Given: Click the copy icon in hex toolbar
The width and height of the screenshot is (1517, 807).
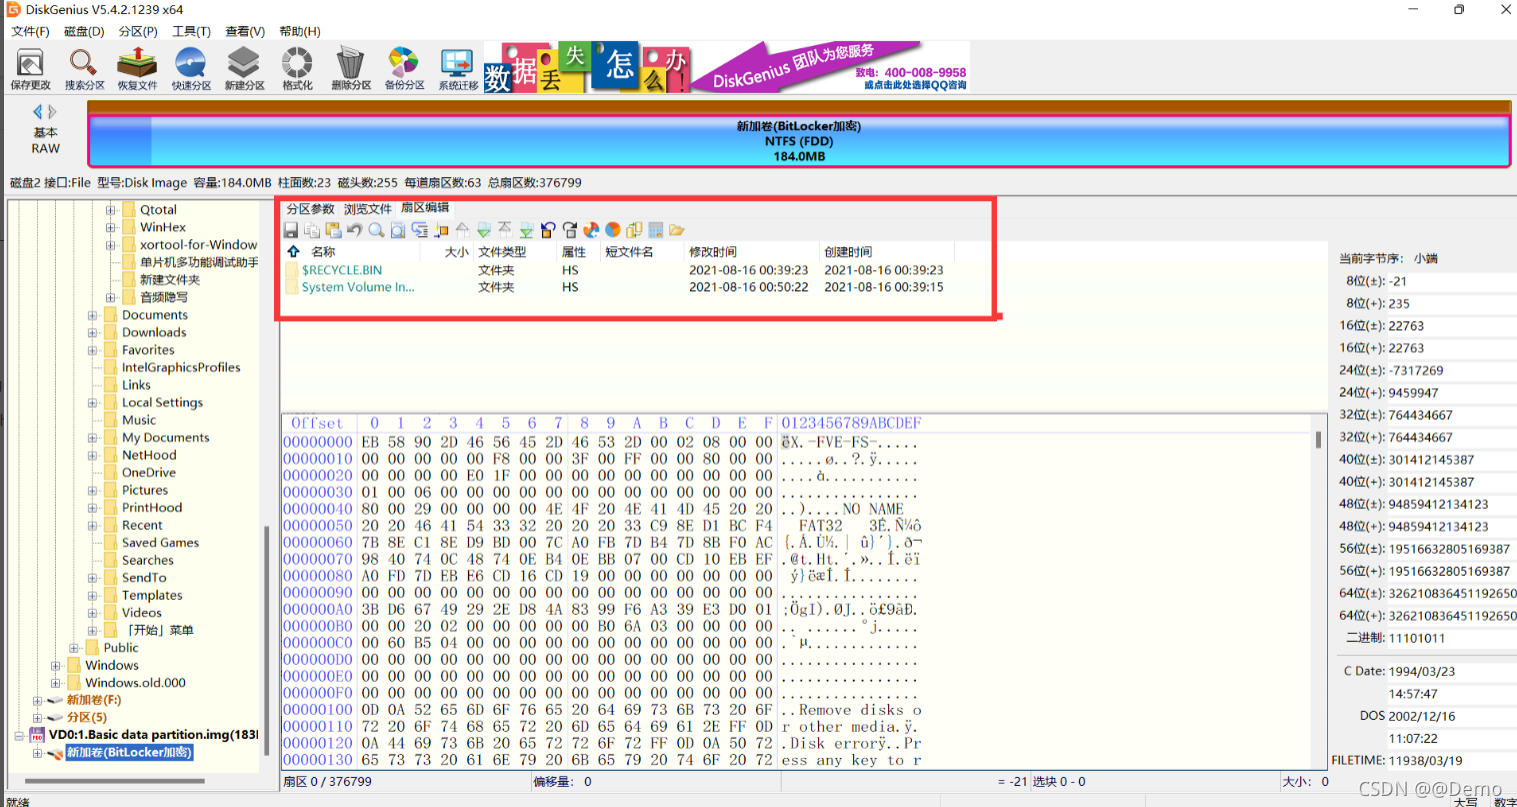Looking at the screenshot, I should coord(312,230).
